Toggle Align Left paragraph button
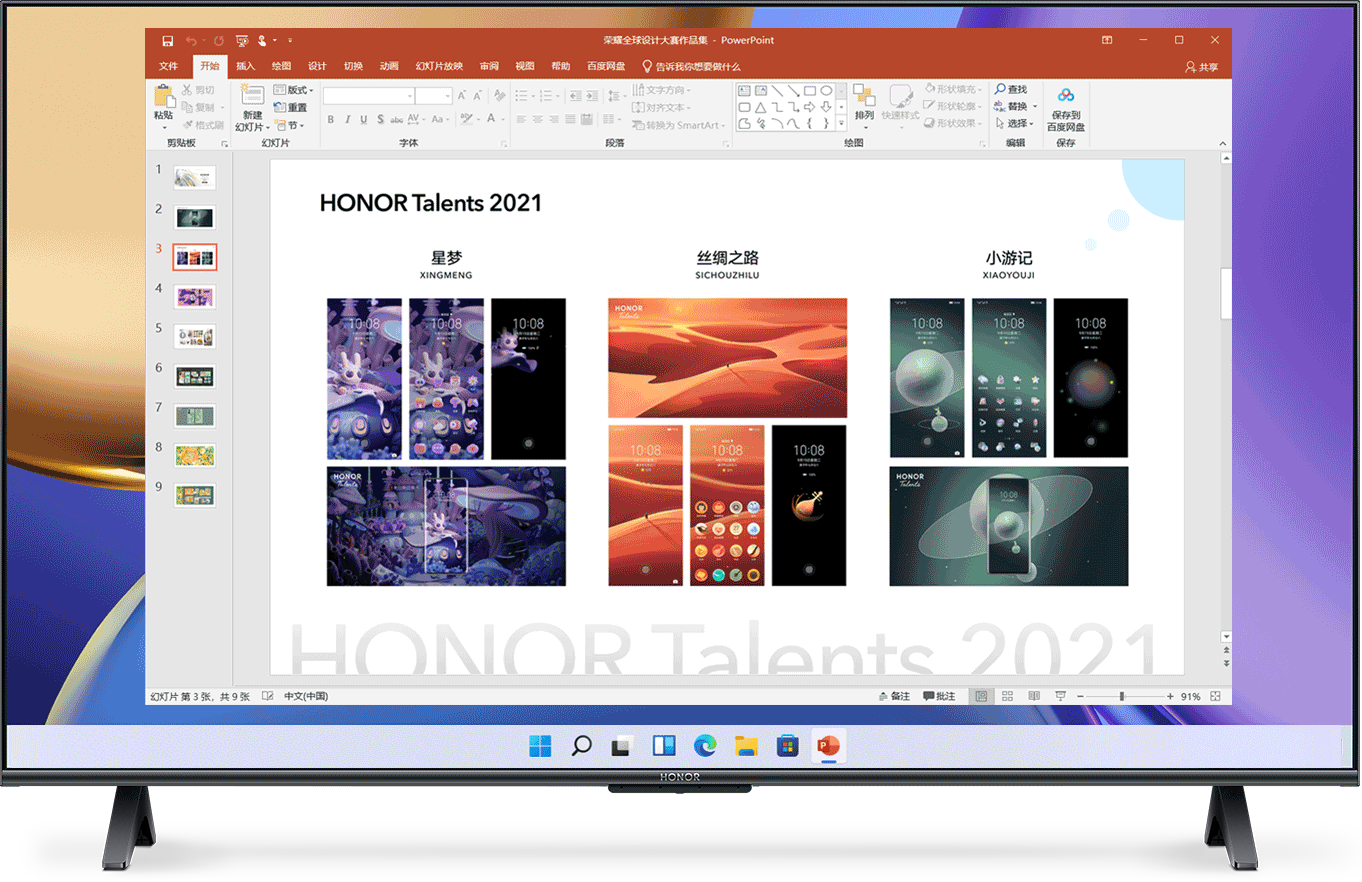 521,119
